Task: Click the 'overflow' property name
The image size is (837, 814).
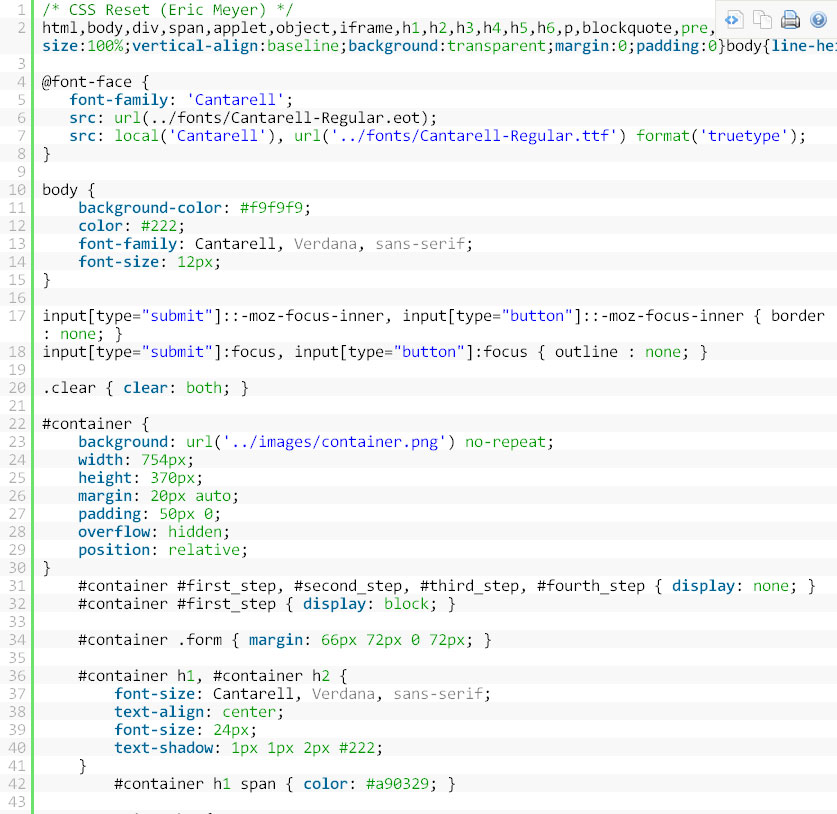Action: click(114, 532)
